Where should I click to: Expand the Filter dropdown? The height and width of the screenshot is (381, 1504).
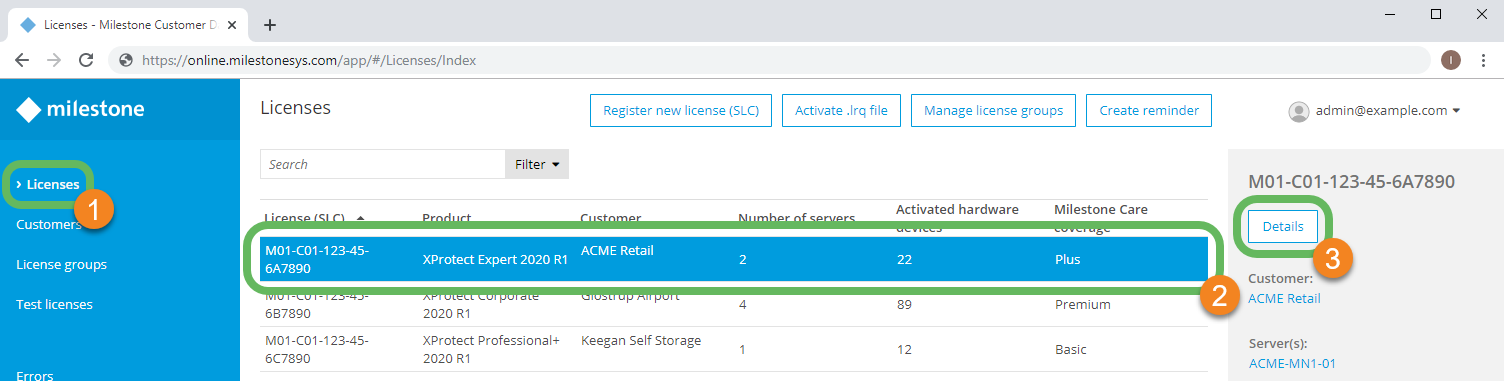536,164
